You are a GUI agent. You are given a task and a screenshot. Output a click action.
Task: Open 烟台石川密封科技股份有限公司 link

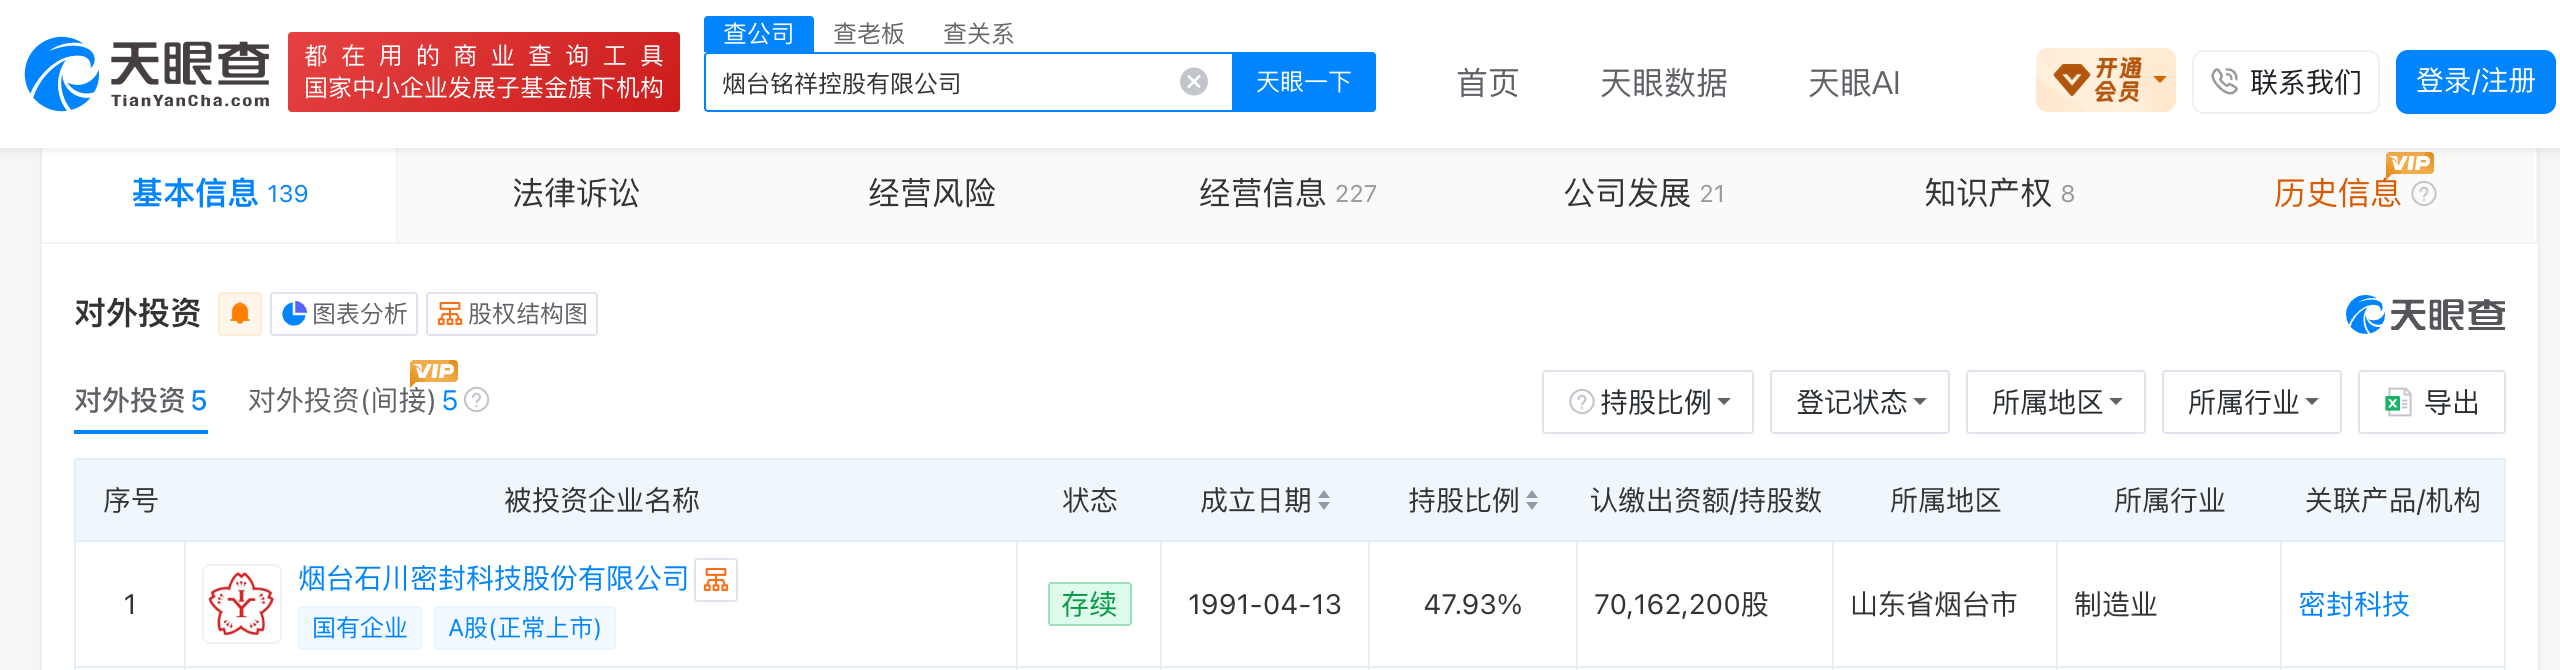click(x=494, y=578)
